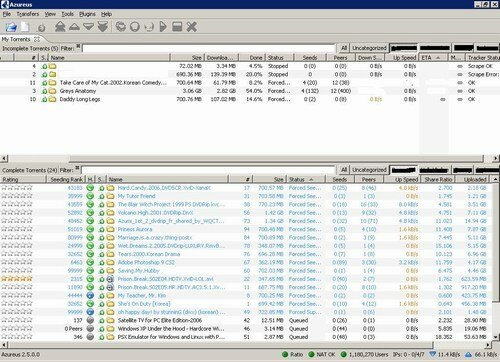This screenshot has width=500, height=362.
Task: Click the Azureus 2.5.0.0 version text
Action: 21,354
